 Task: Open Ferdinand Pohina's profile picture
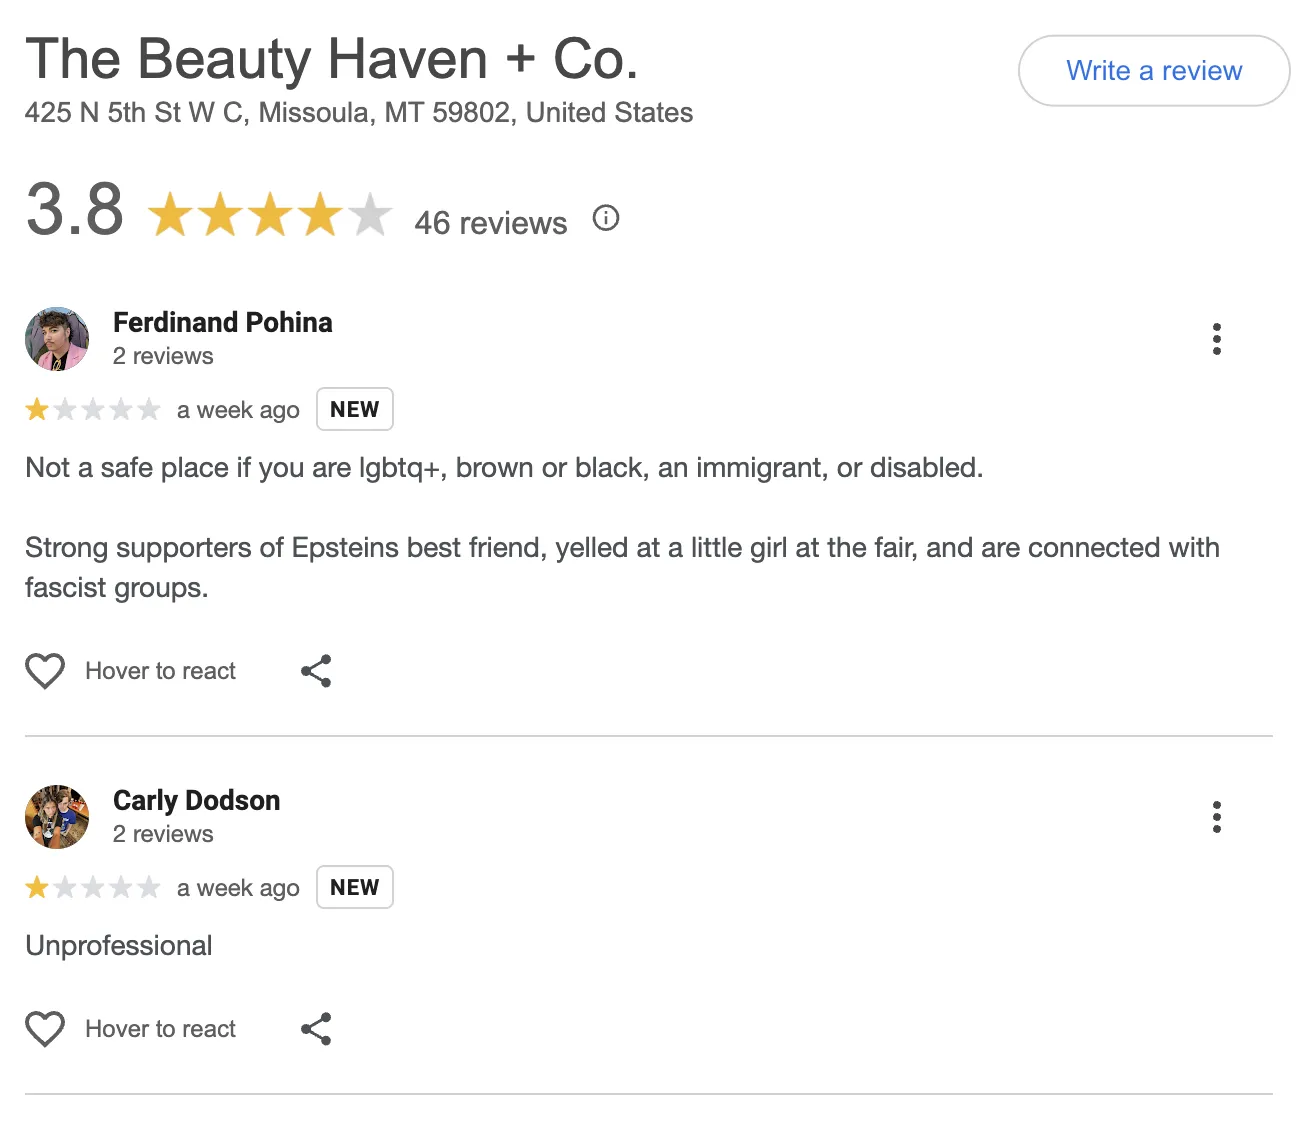tap(57, 339)
